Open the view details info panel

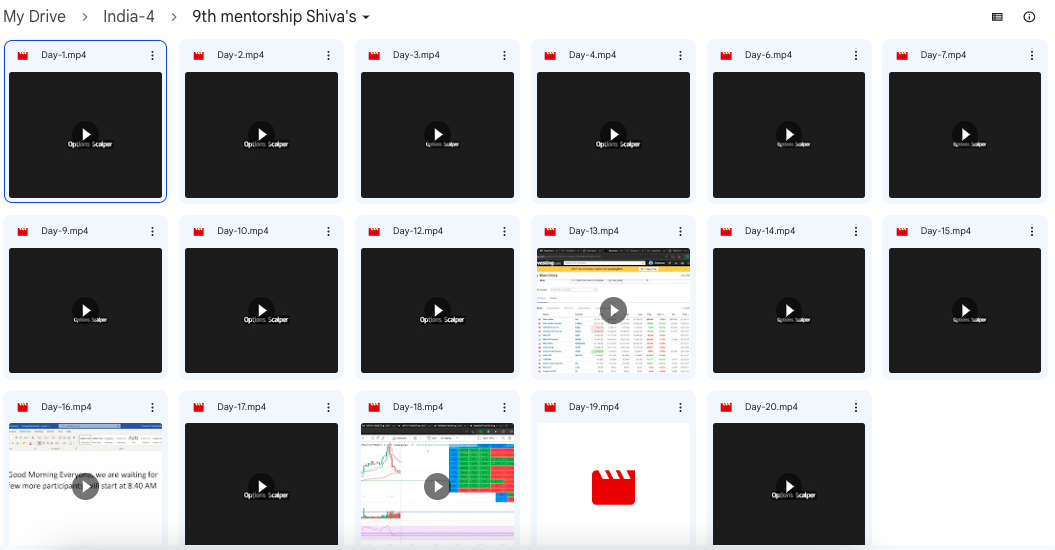tap(1029, 17)
